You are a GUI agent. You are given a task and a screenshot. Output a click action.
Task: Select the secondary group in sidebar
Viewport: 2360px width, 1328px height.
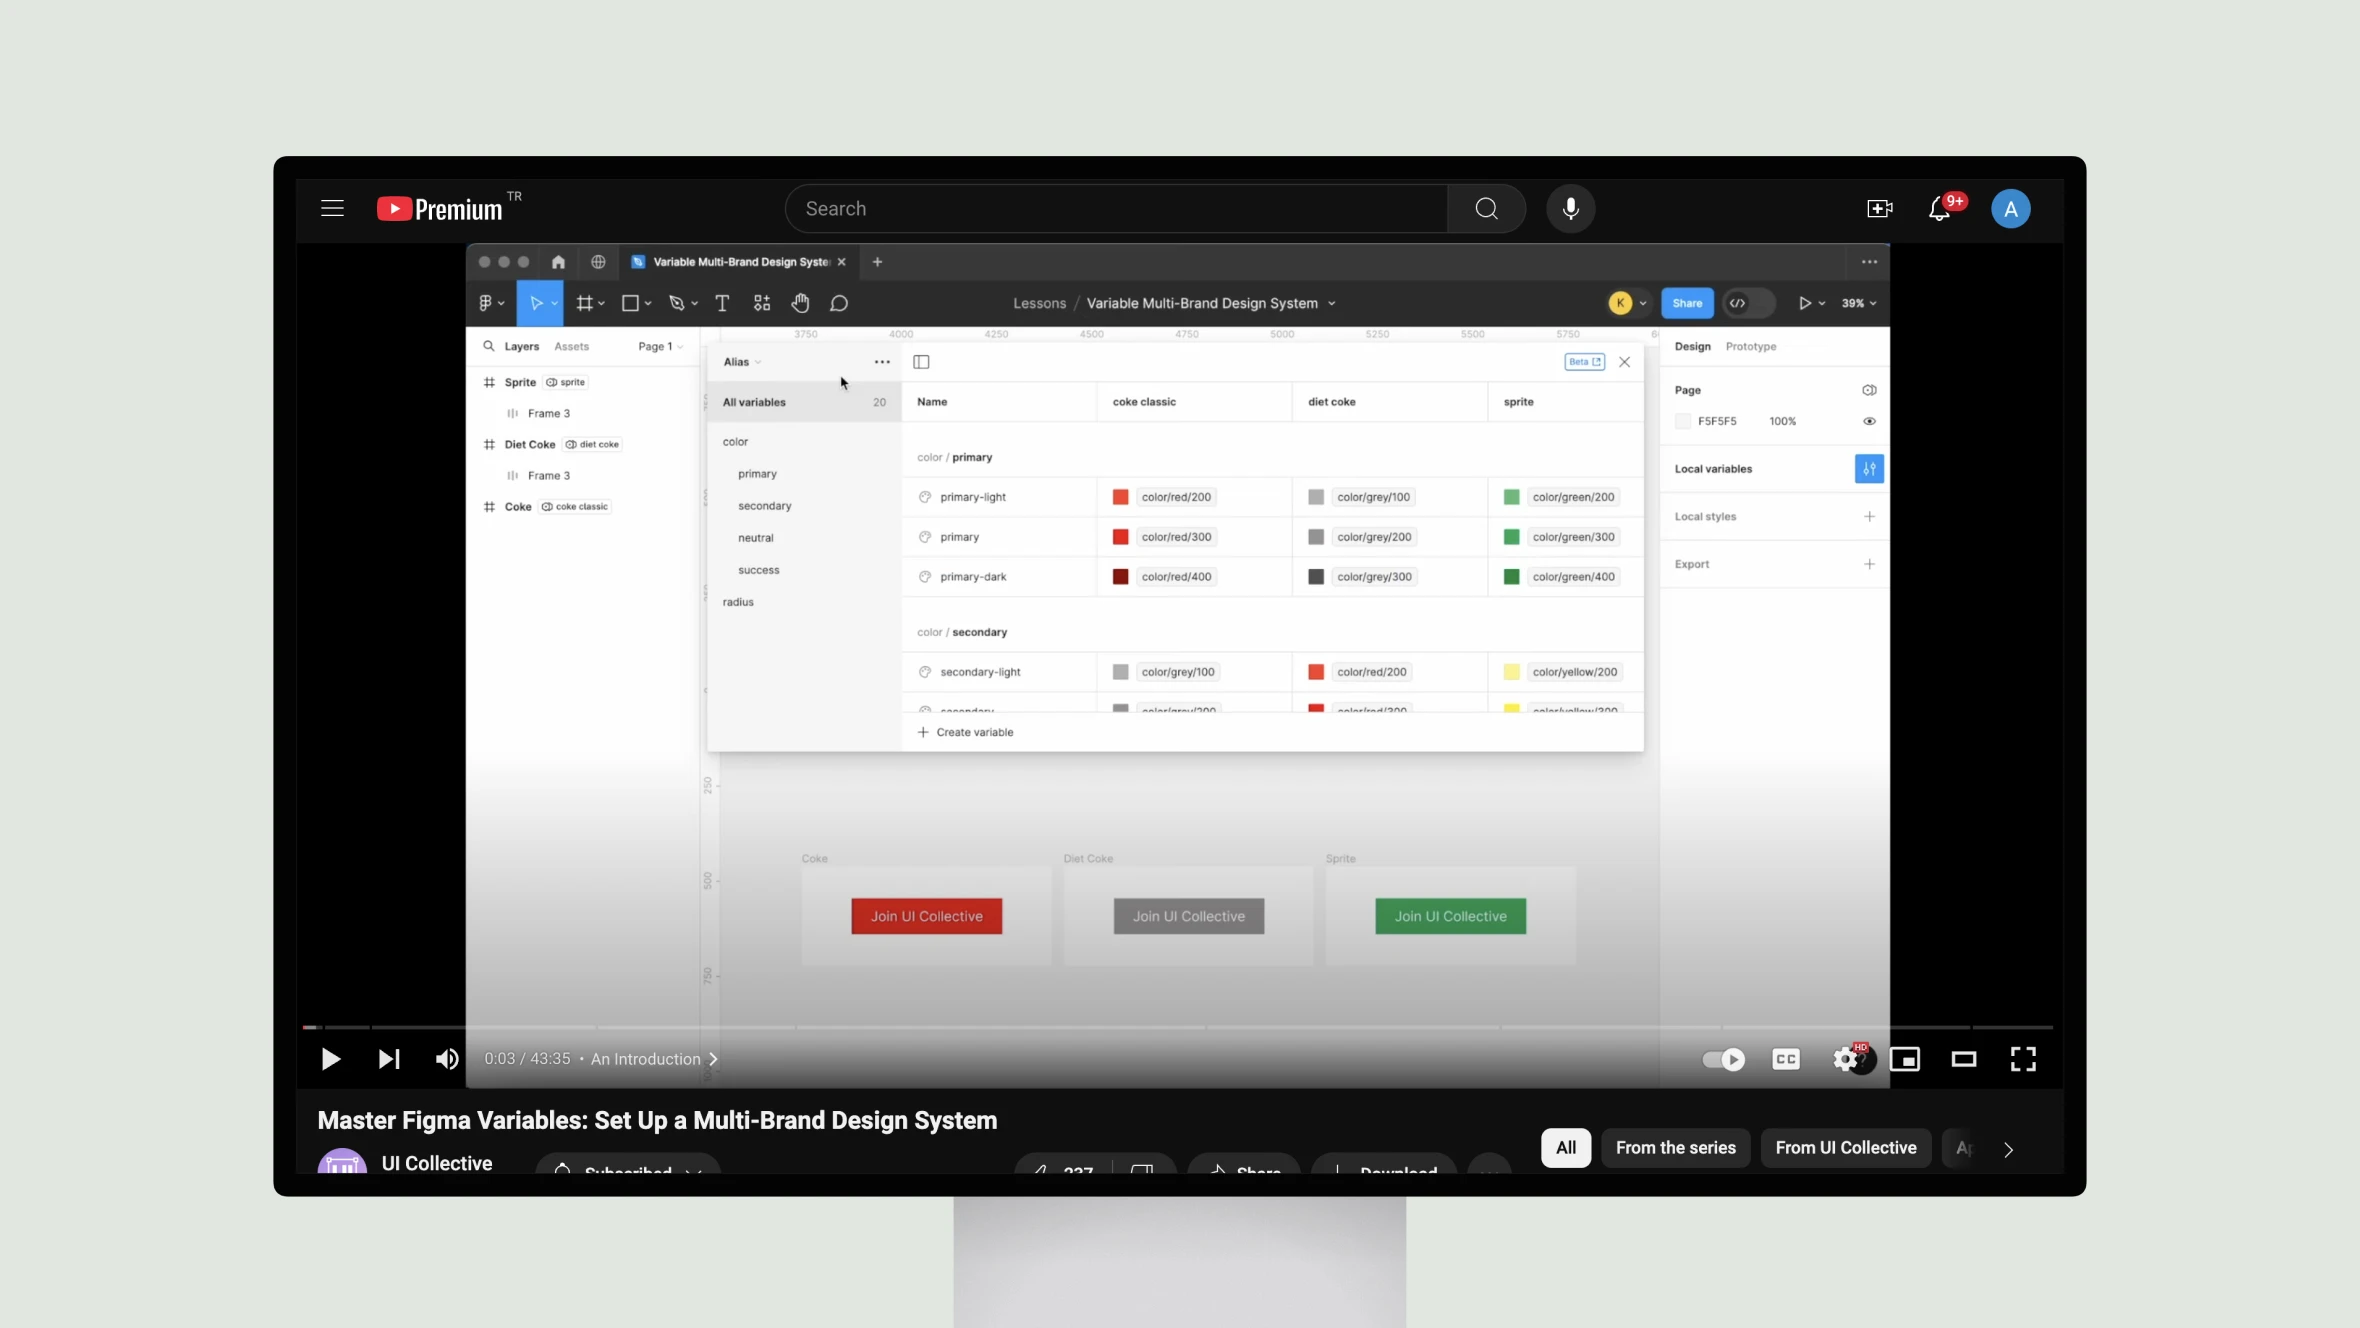tap(764, 506)
